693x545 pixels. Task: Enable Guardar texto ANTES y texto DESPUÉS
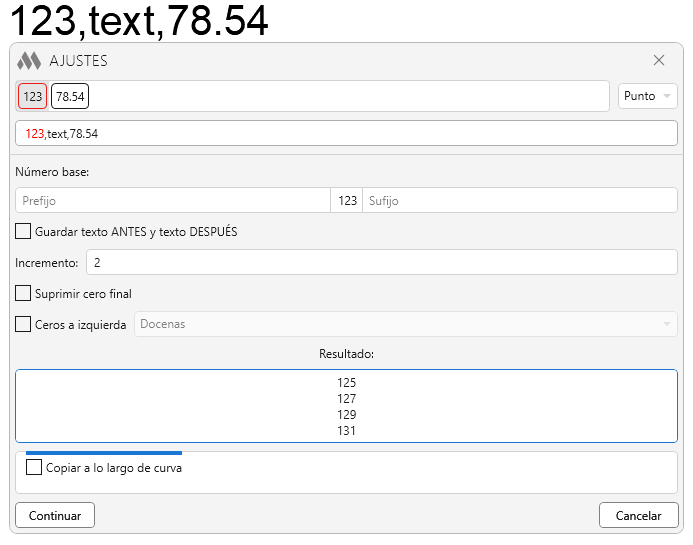click(23, 232)
